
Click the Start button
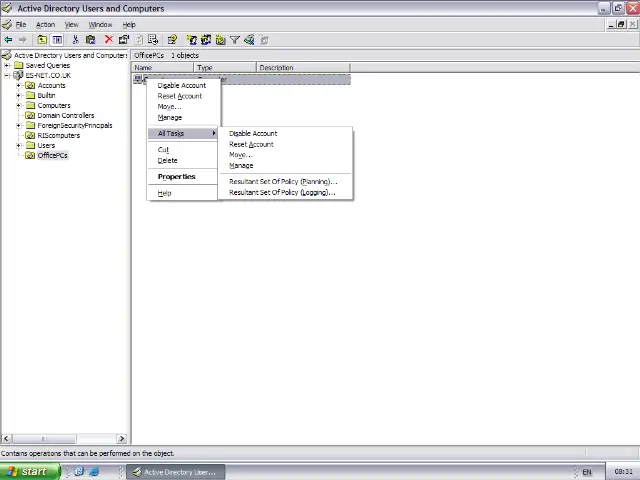coord(30,471)
